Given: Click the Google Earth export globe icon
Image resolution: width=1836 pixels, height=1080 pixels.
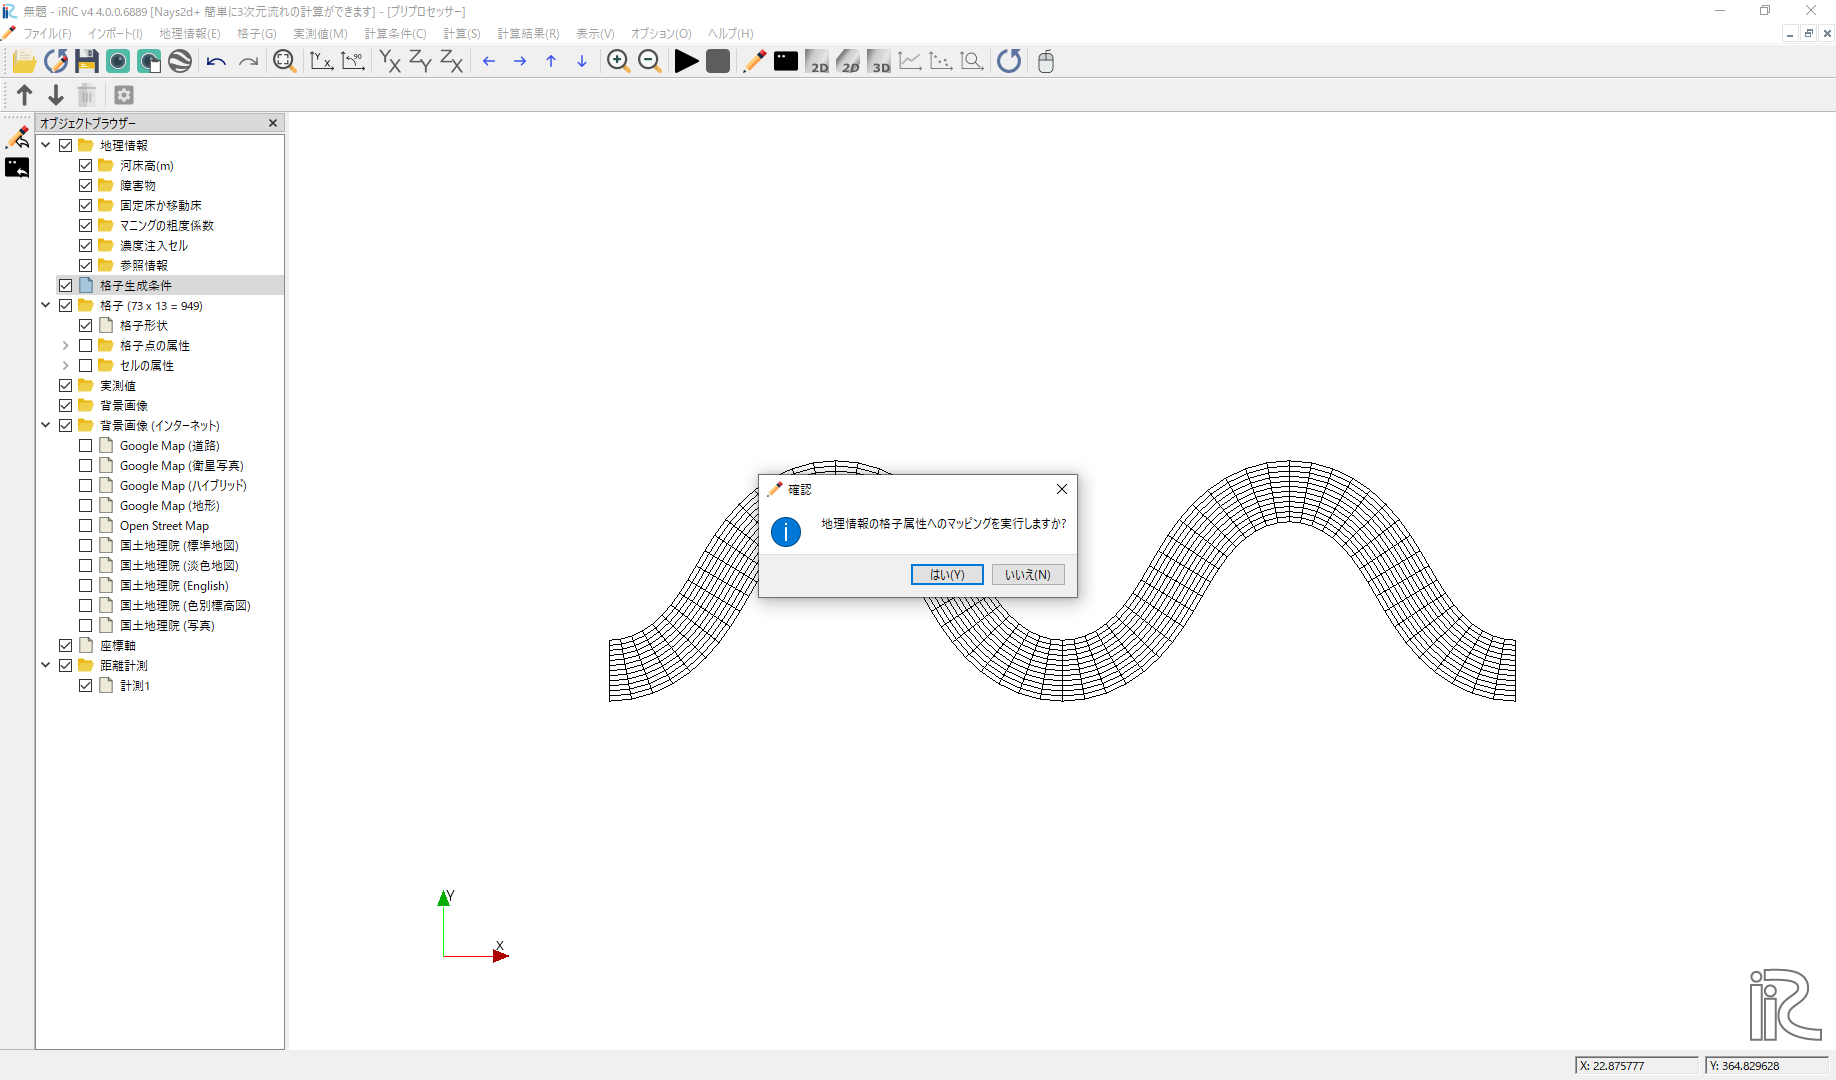Looking at the screenshot, I should [x=180, y=61].
